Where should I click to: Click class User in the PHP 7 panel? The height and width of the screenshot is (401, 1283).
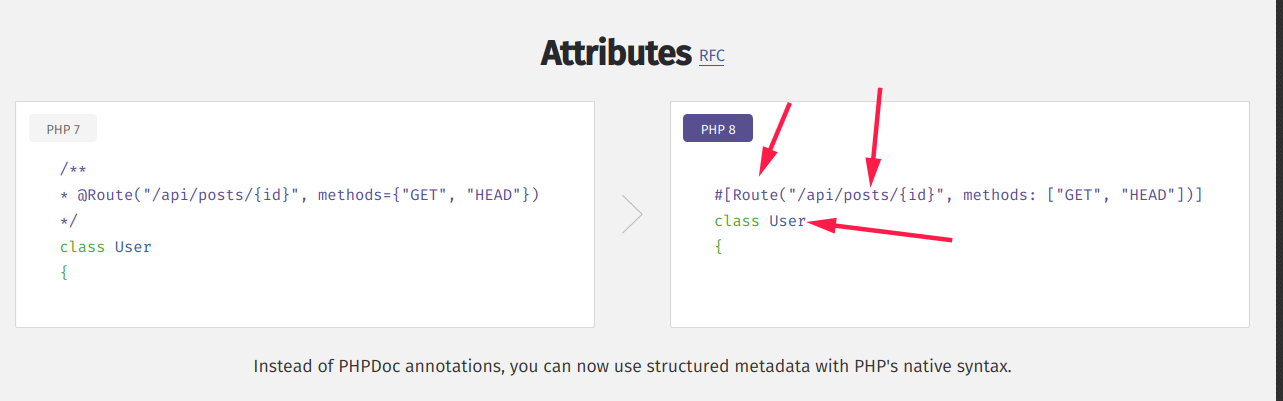[x=105, y=246]
